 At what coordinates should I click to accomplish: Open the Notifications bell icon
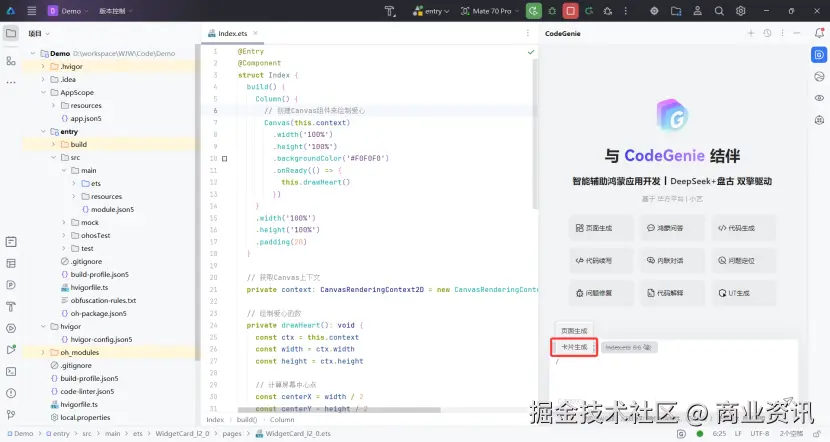(x=819, y=33)
